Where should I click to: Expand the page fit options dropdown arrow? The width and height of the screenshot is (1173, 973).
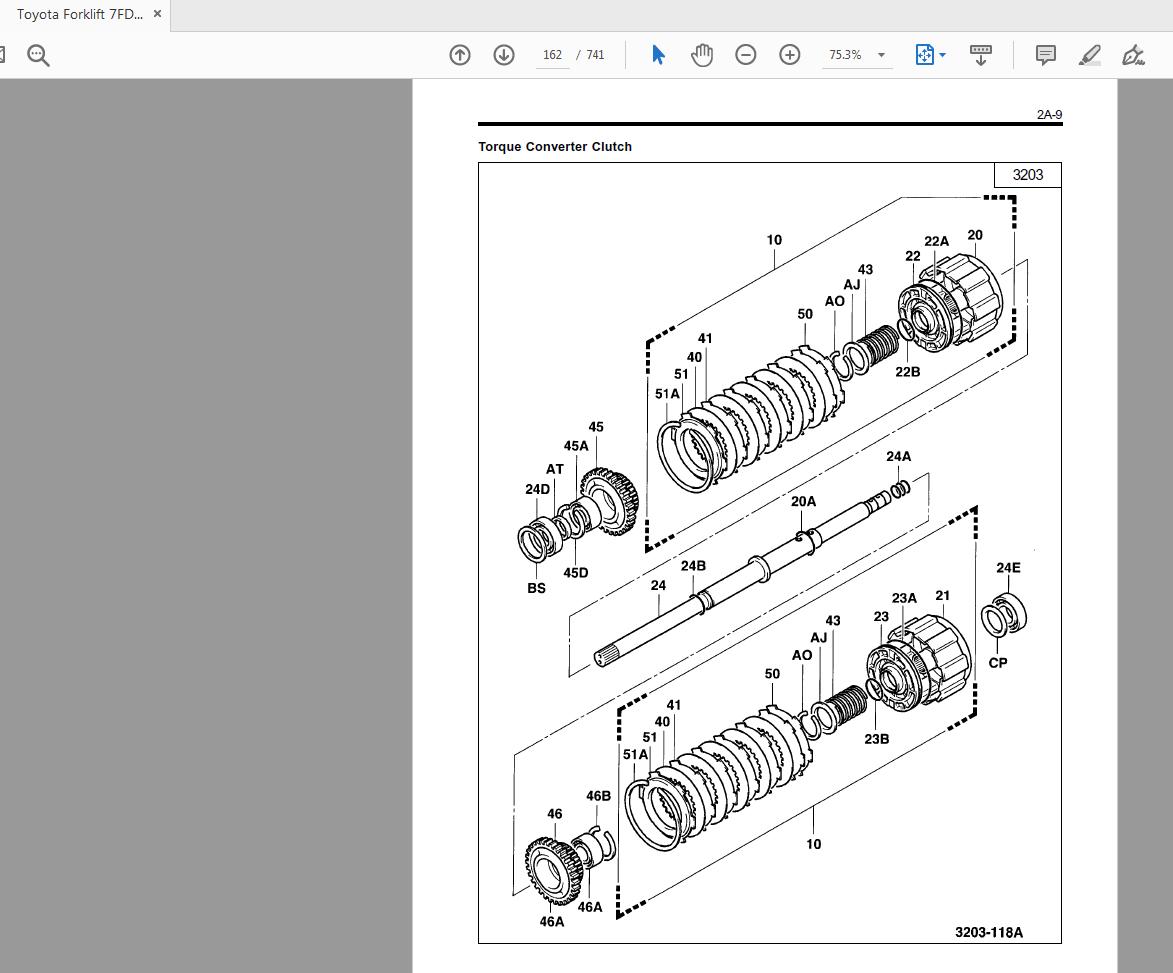(943, 55)
